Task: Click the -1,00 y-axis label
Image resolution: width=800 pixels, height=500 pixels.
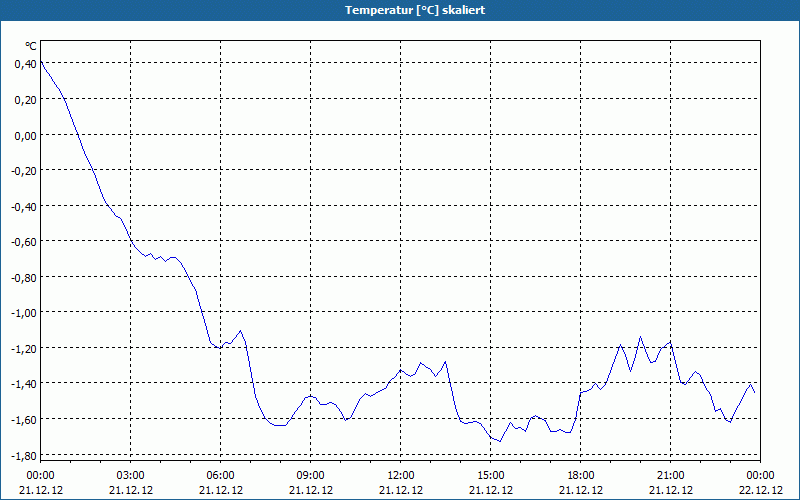Action: [x=24, y=313]
